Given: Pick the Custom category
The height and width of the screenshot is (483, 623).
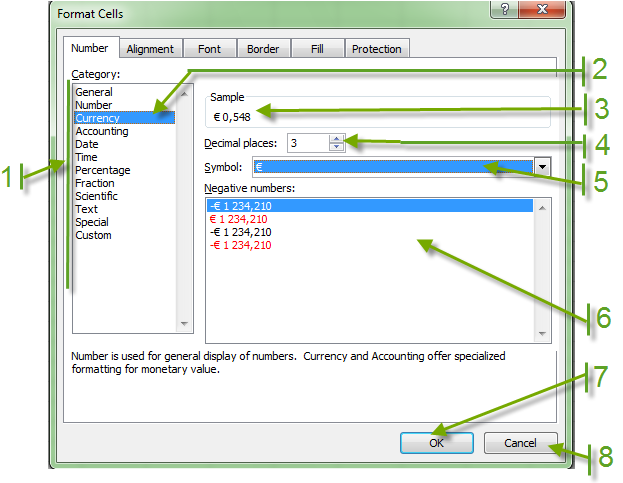Looking at the screenshot, I should [93, 235].
